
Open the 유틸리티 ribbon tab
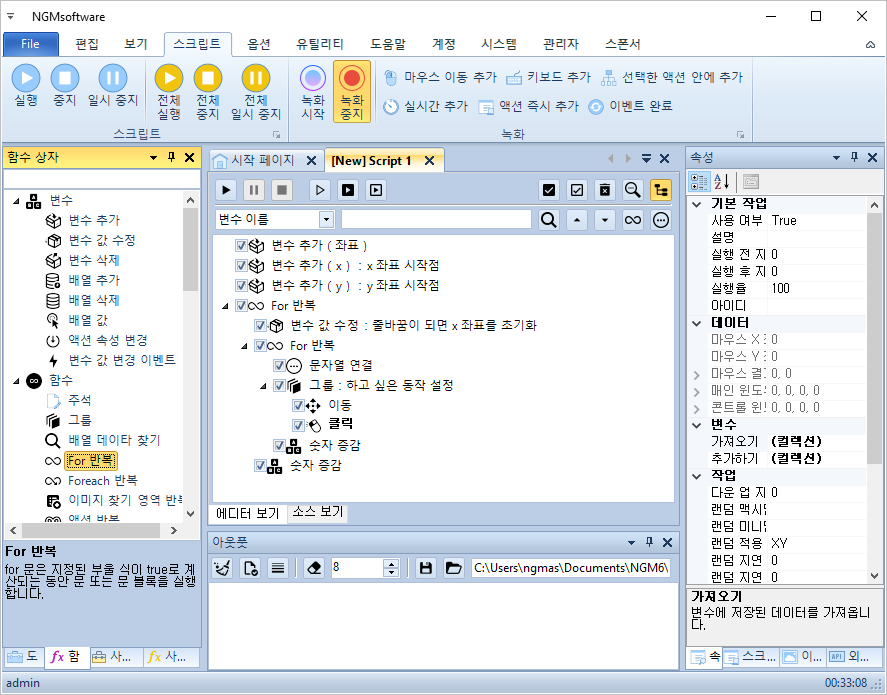320,44
